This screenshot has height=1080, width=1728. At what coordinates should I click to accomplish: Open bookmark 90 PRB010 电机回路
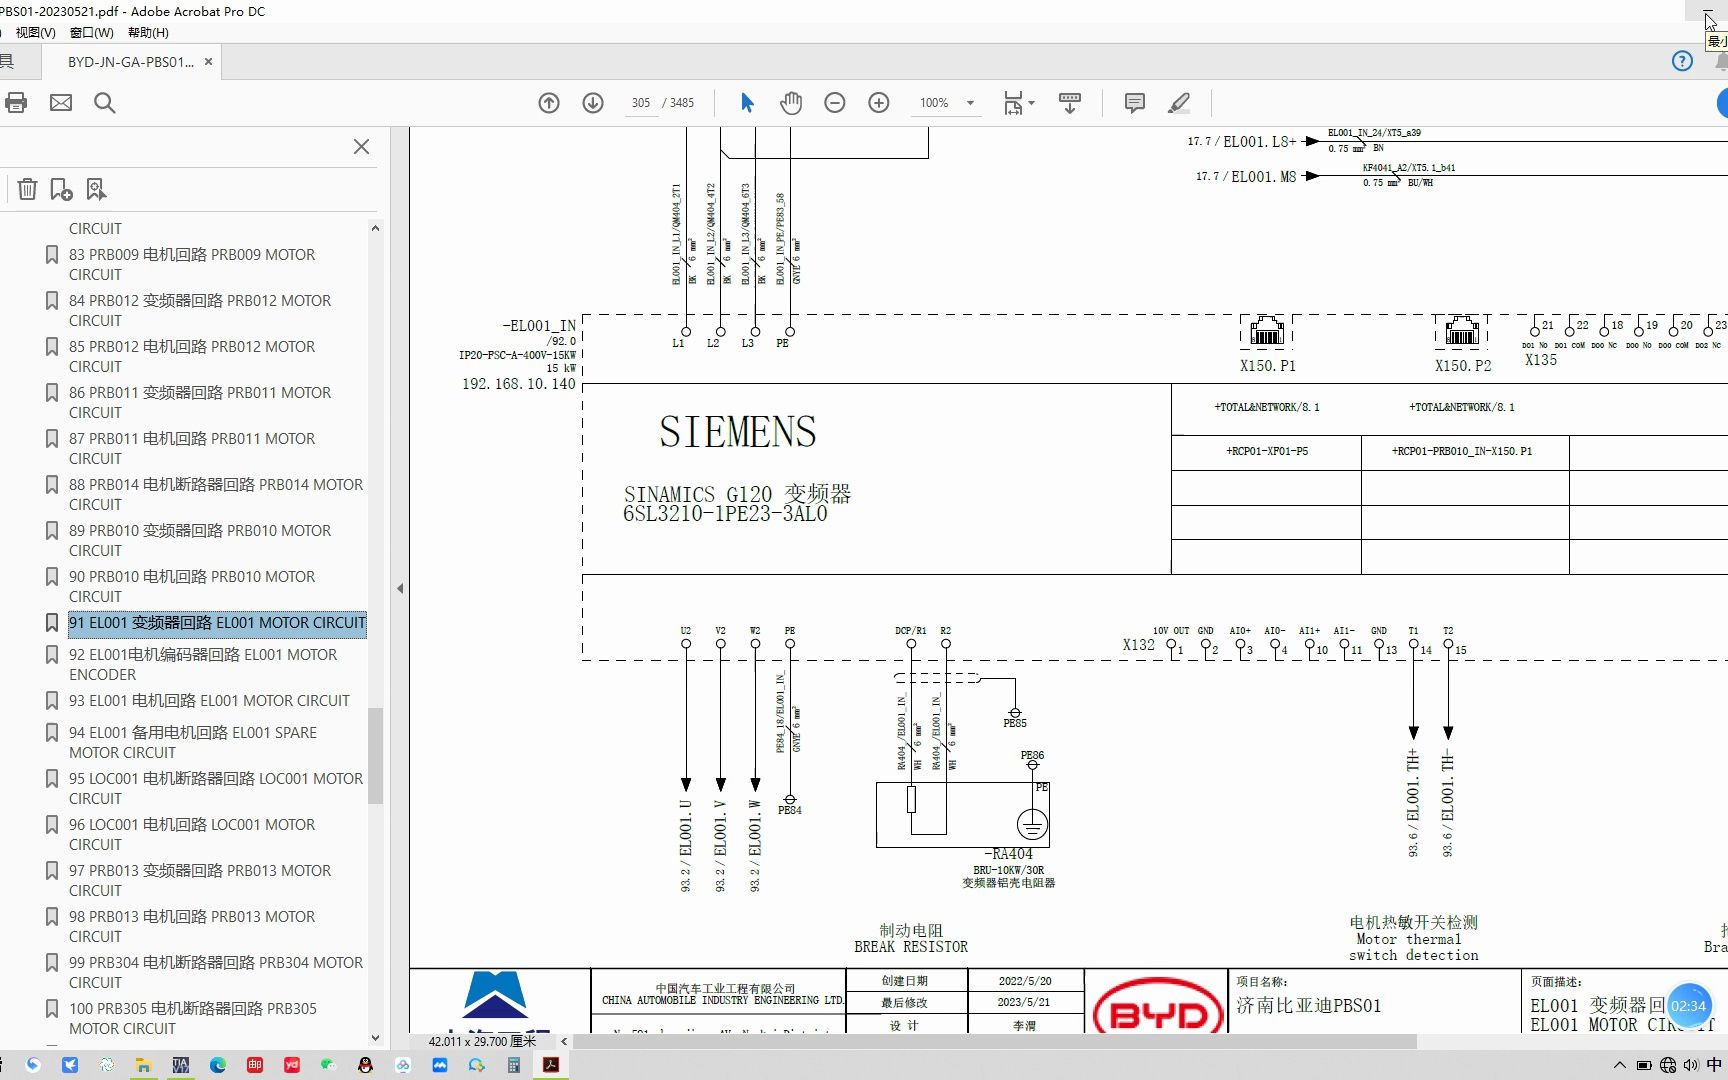click(x=192, y=587)
